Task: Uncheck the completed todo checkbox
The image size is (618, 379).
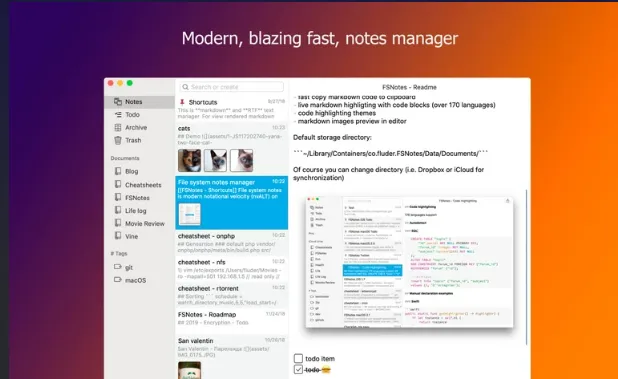Action: click(298, 370)
